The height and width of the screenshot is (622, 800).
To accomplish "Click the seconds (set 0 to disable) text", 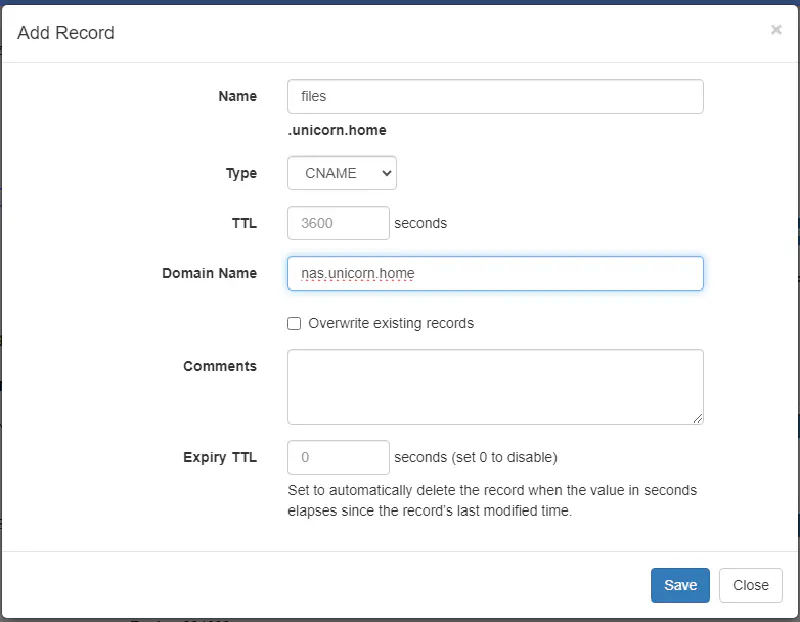I will 476,457.
